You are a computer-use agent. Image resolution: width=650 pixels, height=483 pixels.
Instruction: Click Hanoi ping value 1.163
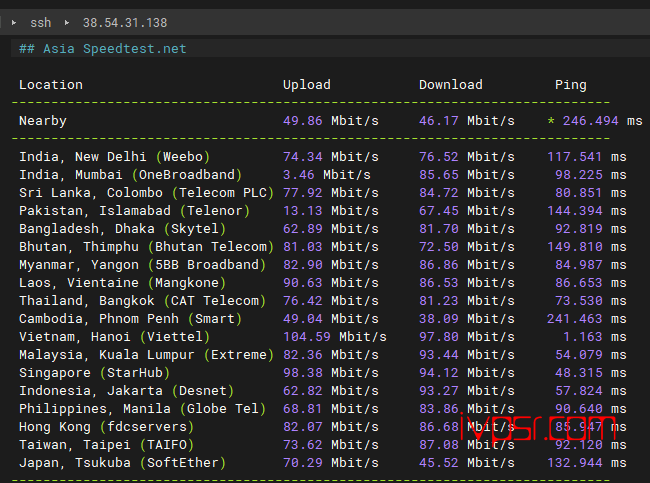[x=582, y=337]
